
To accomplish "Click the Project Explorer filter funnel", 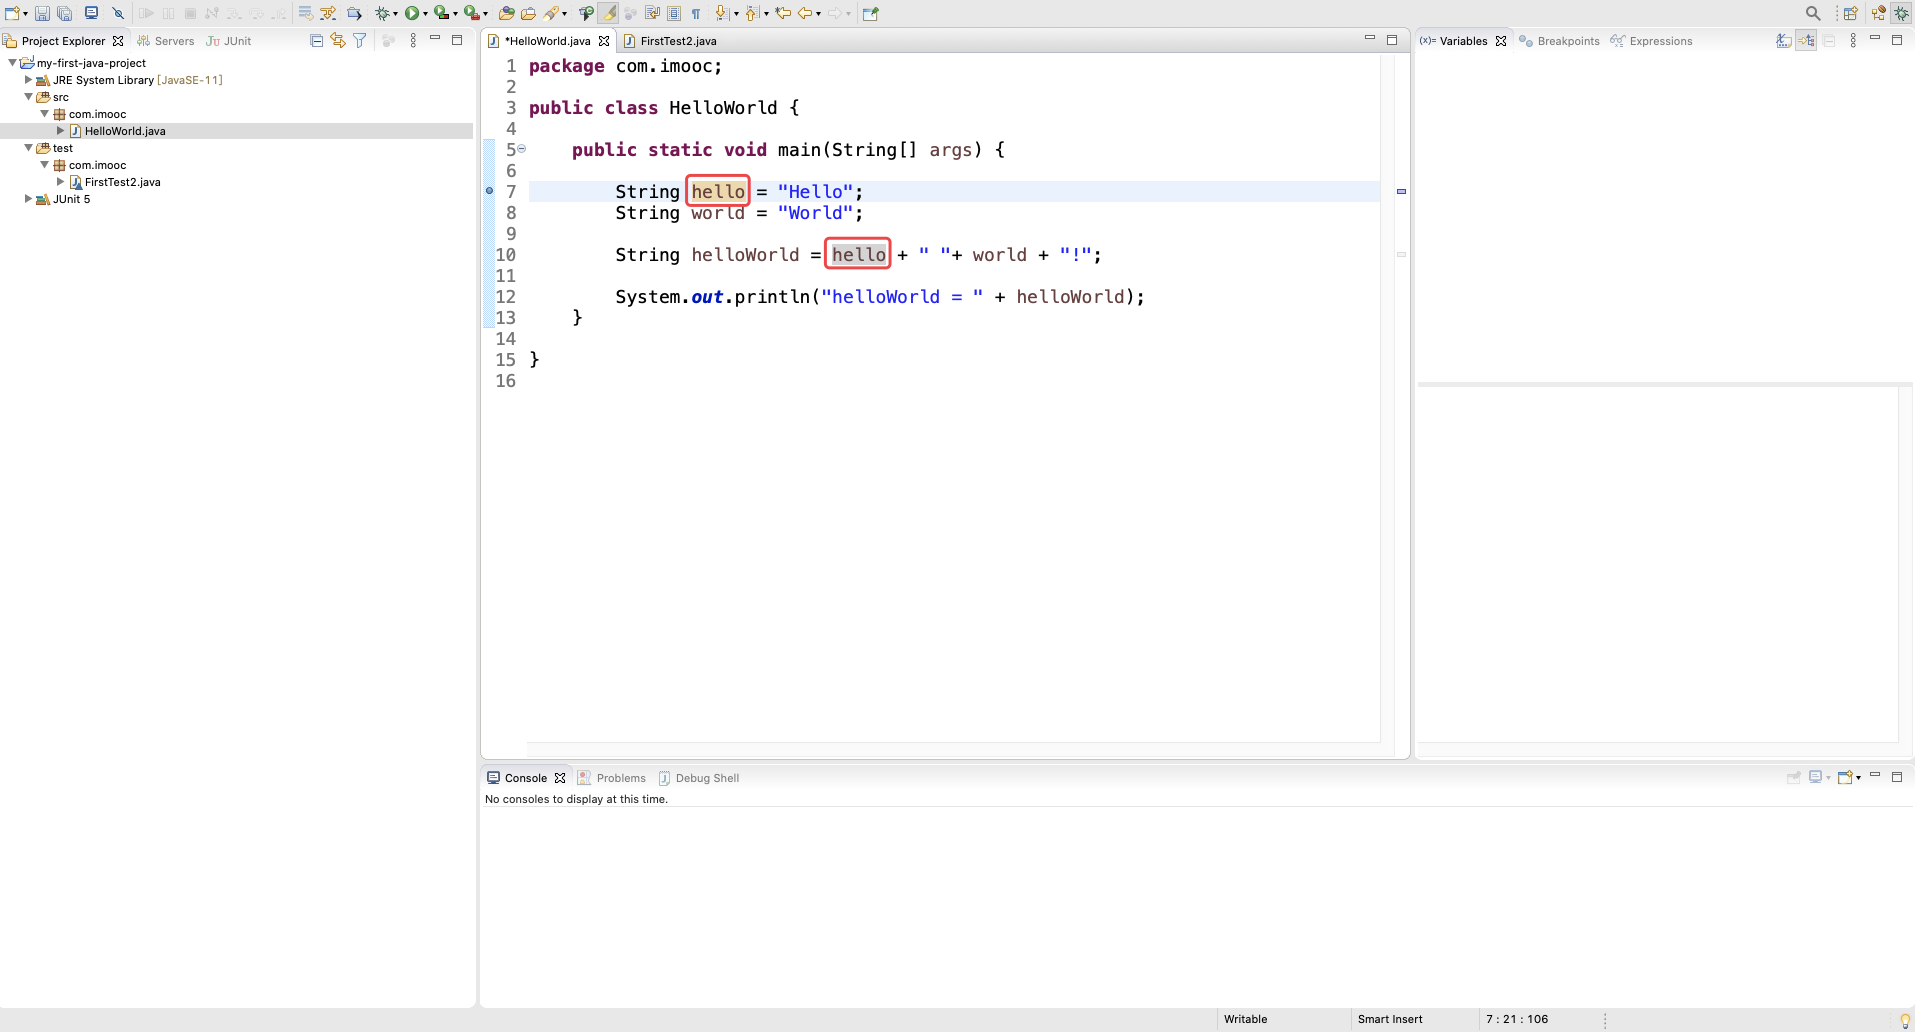I will [x=360, y=41].
